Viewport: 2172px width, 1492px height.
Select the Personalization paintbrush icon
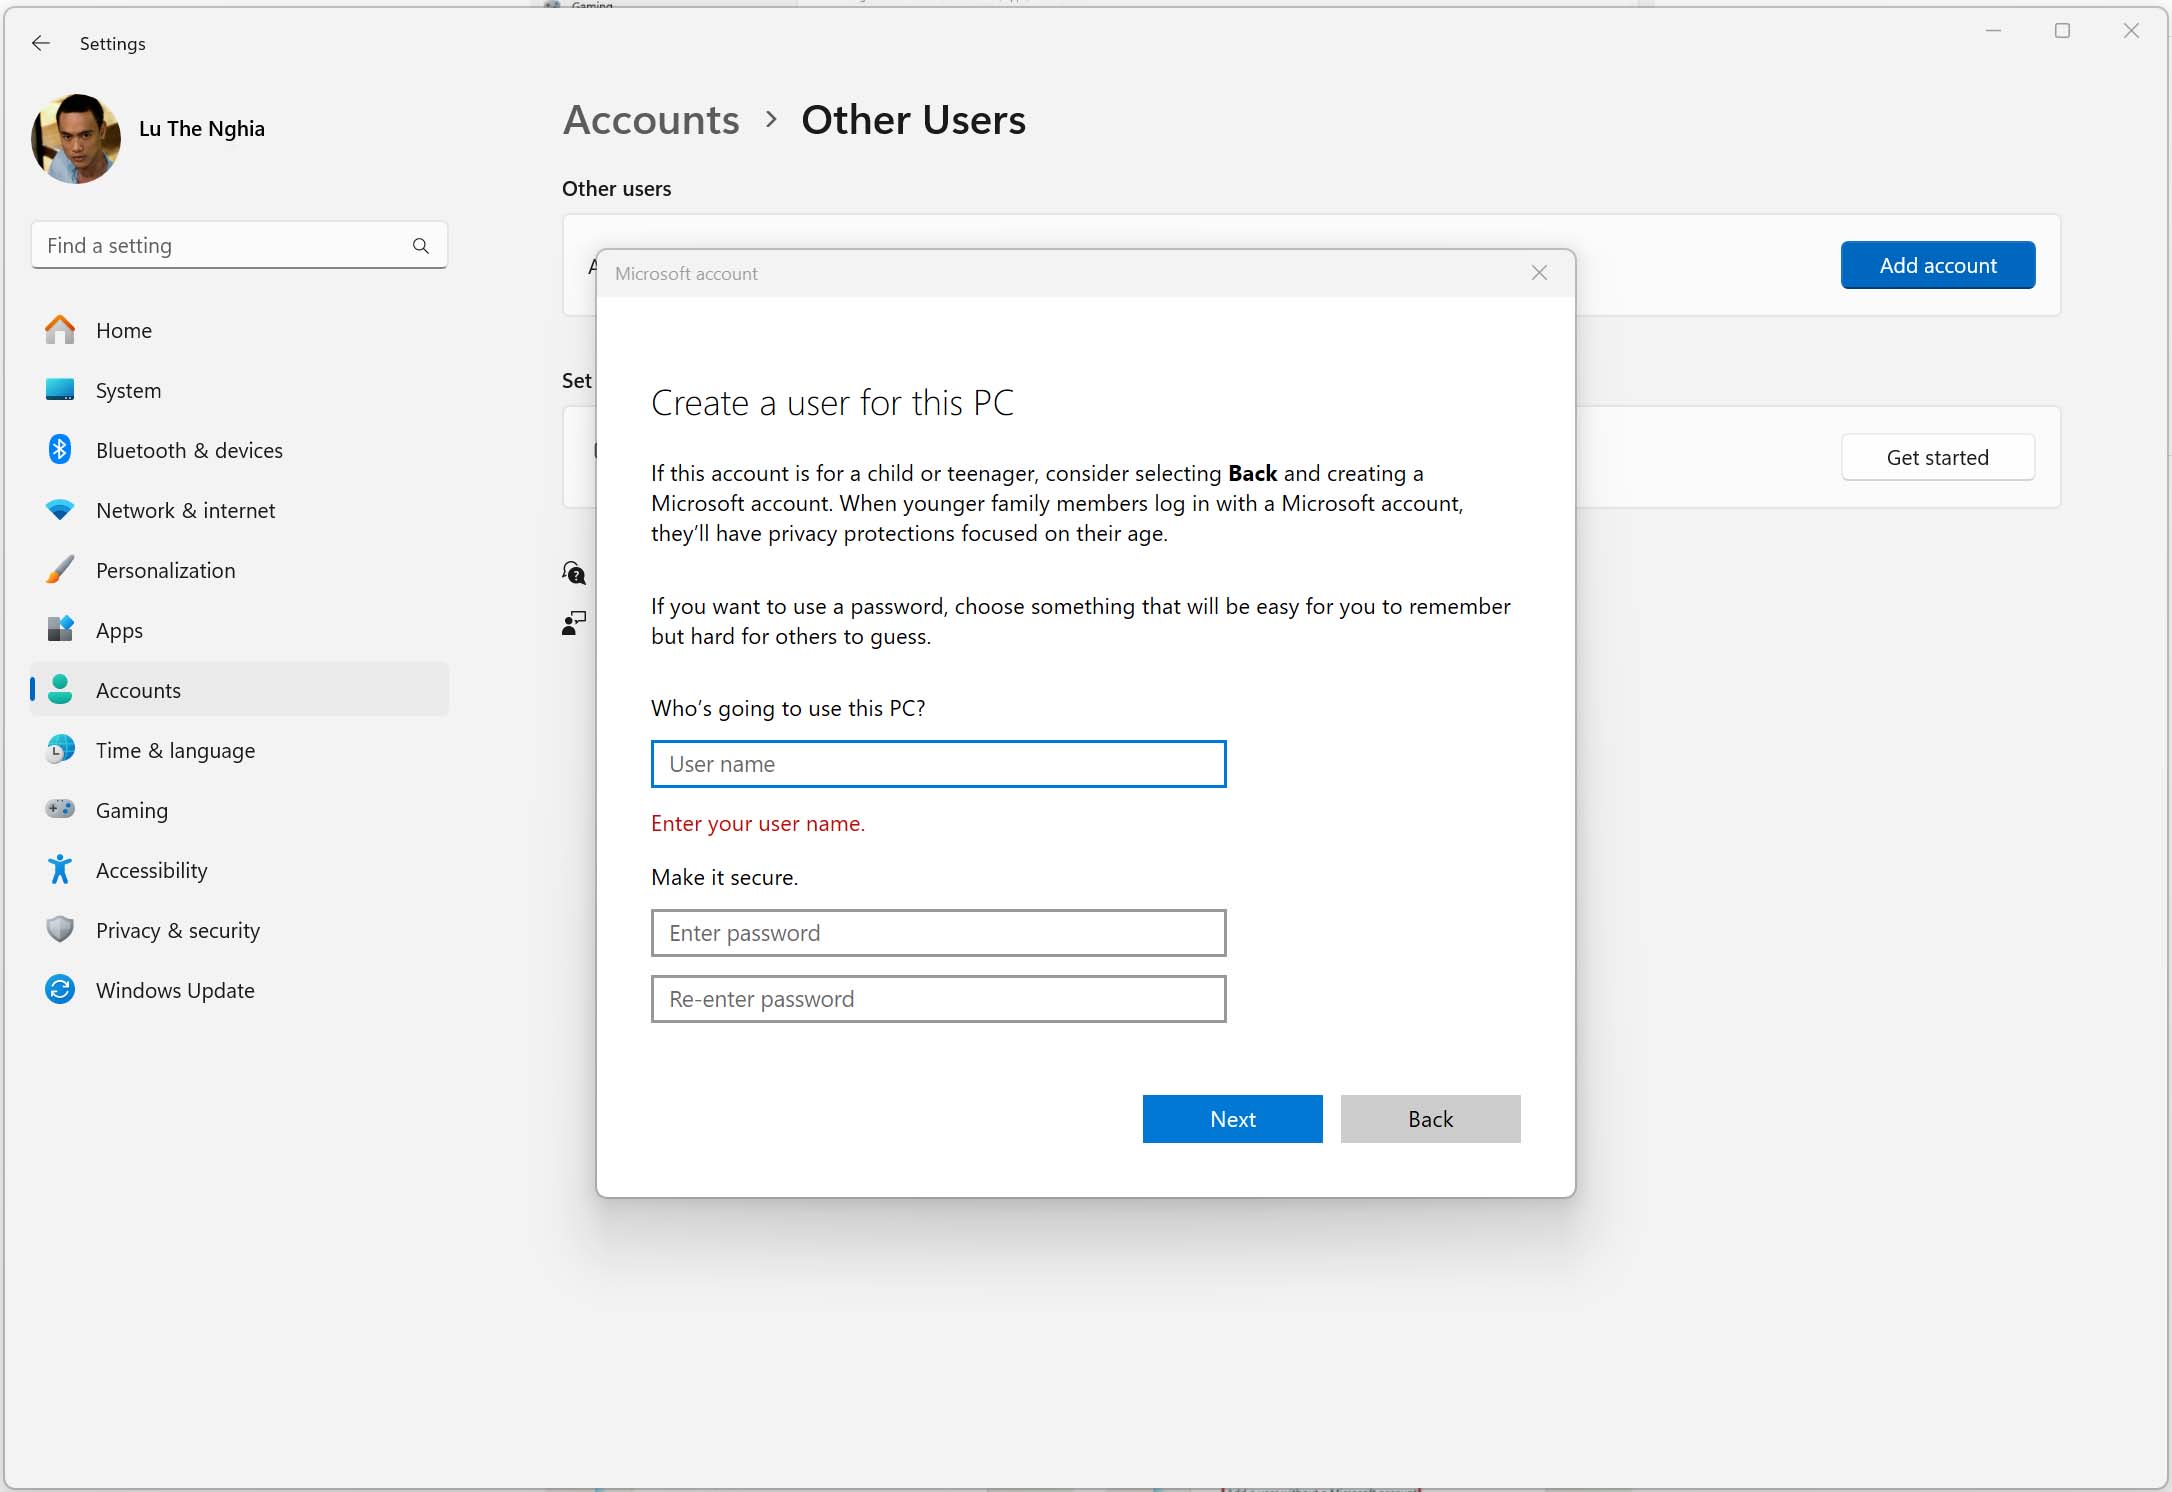(x=60, y=570)
